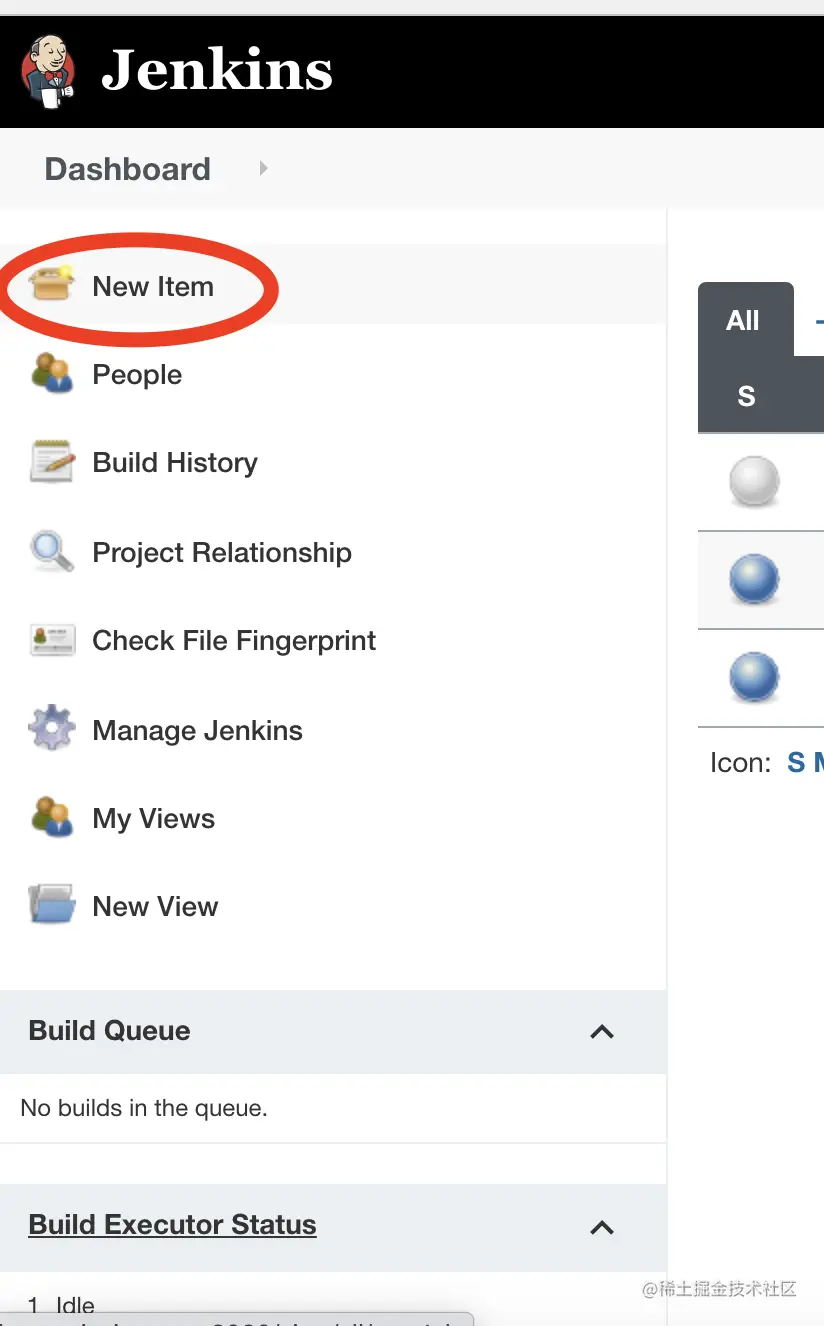Open the Dashboard breadcrumb link

pyautogui.click(x=128, y=169)
